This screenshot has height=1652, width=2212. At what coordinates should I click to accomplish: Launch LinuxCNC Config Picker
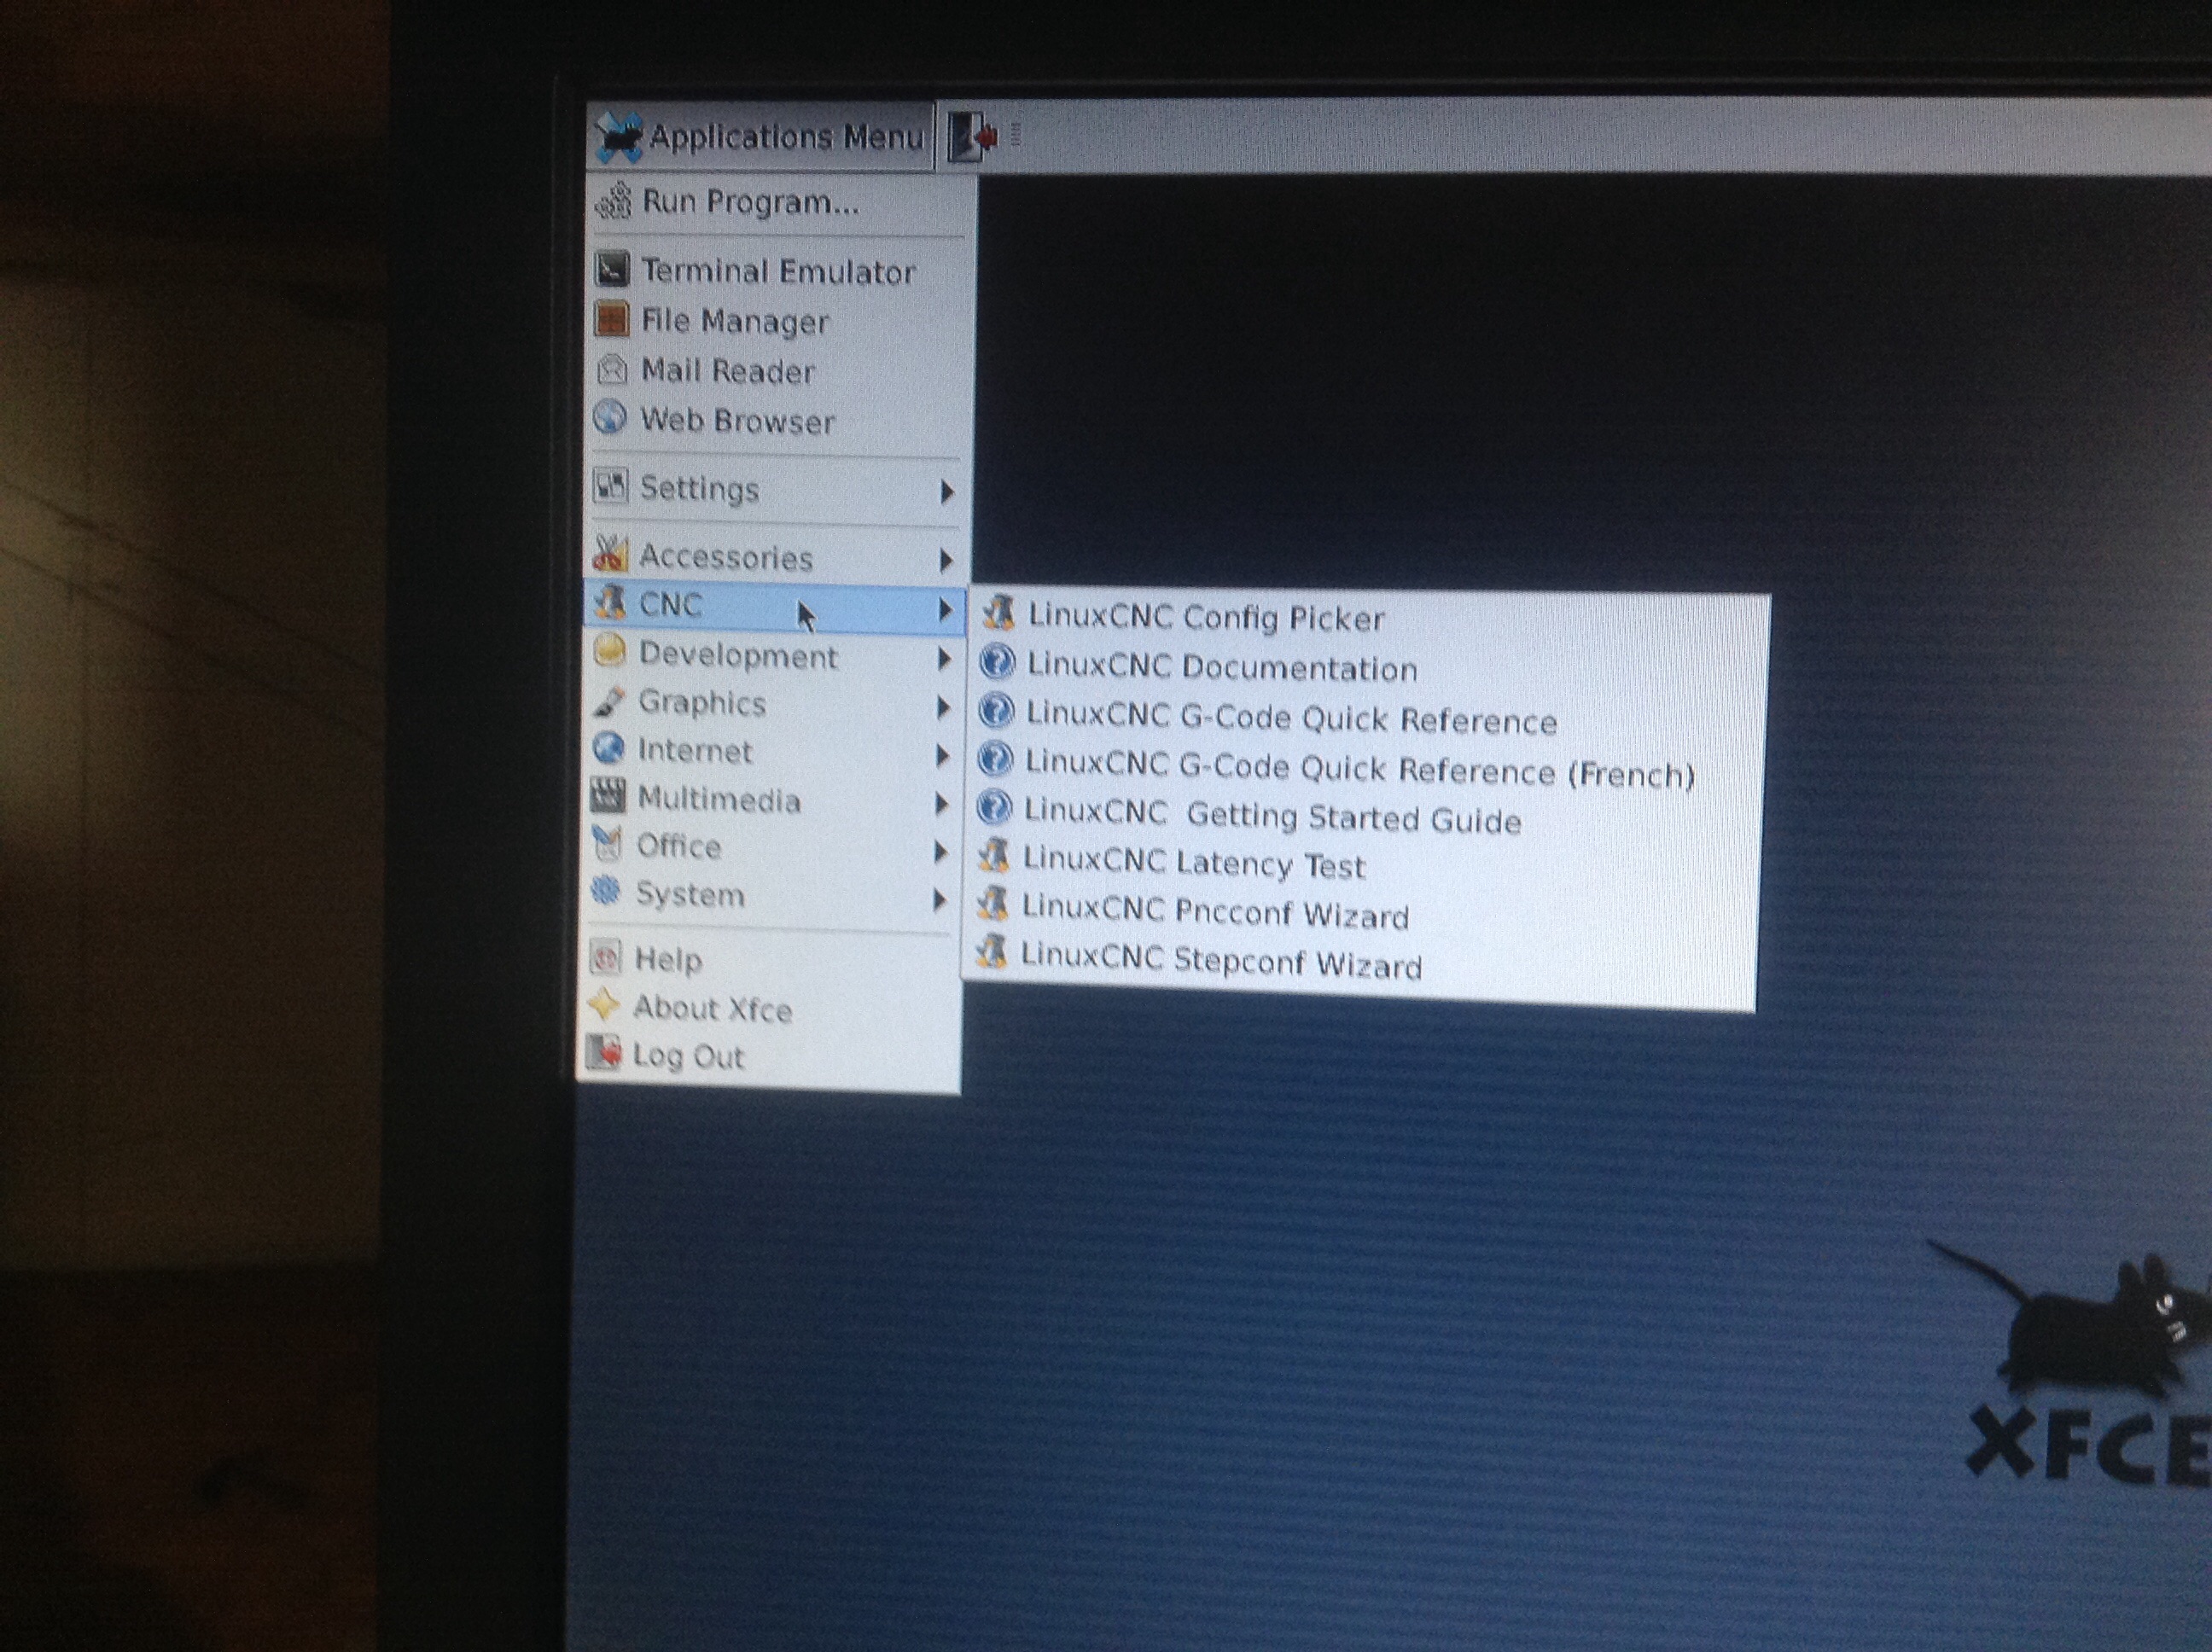pyautogui.click(x=1370, y=618)
